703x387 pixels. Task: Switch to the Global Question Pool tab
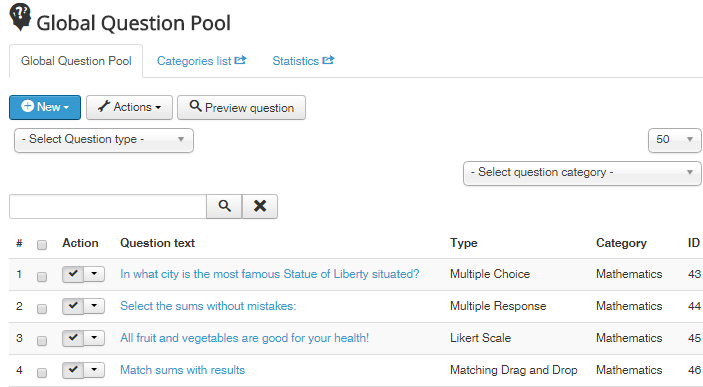coord(76,61)
